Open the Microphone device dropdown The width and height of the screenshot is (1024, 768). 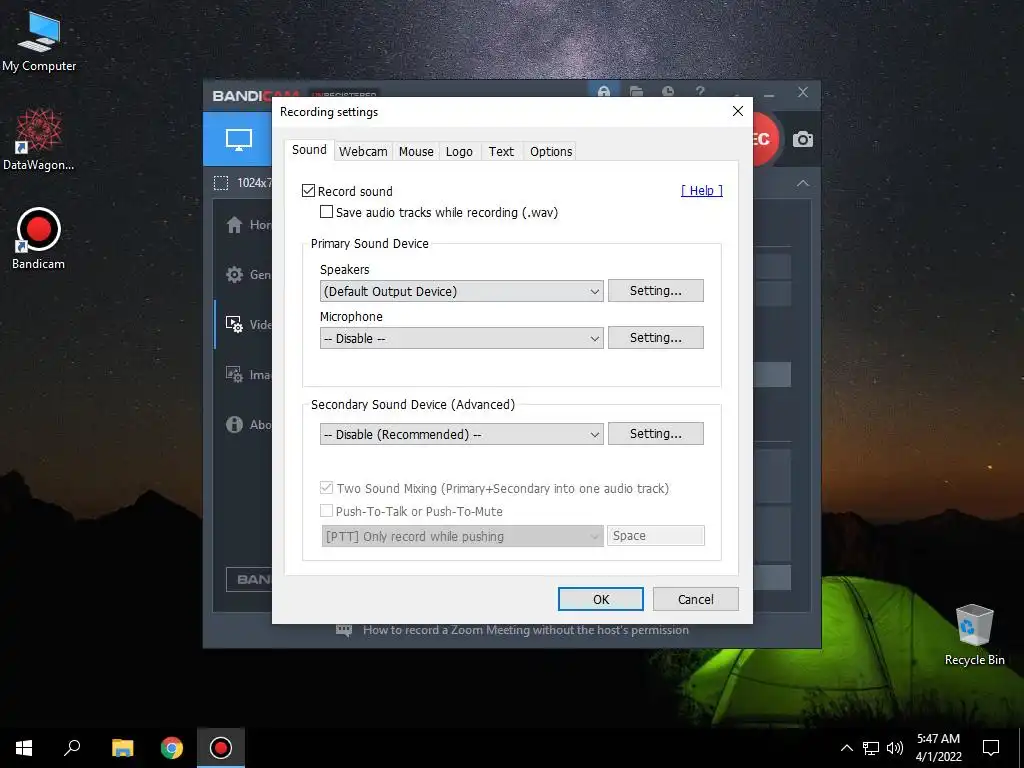[x=462, y=338]
